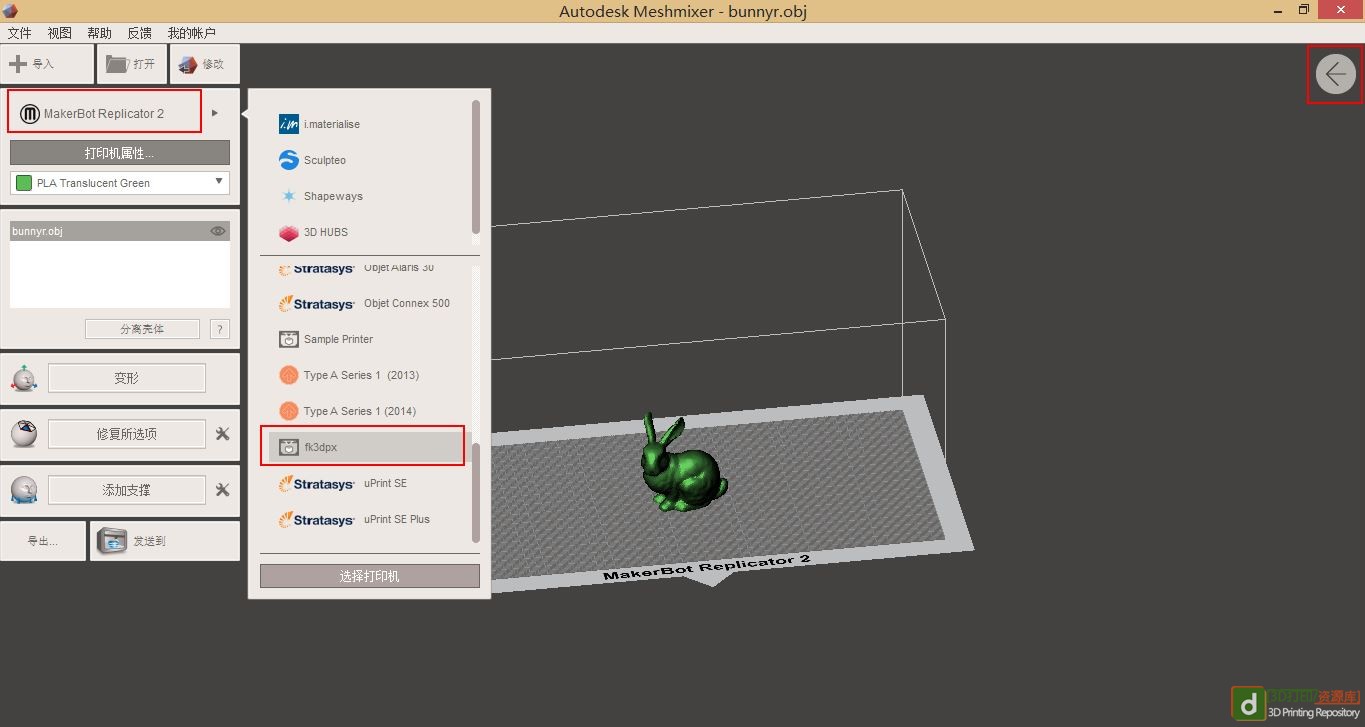Click the Type A Series 1 (2013) icon
Viewport: 1365px width, 727px height.
pos(289,375)
